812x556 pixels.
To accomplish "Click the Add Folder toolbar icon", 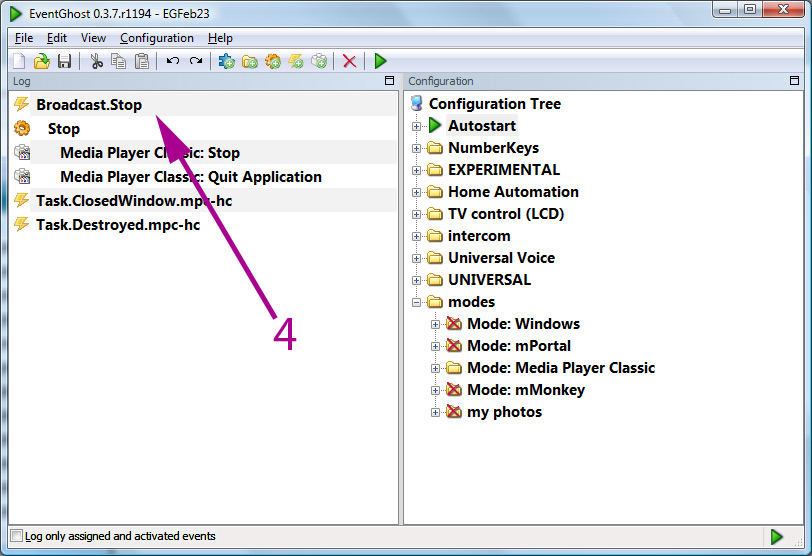I will (250, 61).
